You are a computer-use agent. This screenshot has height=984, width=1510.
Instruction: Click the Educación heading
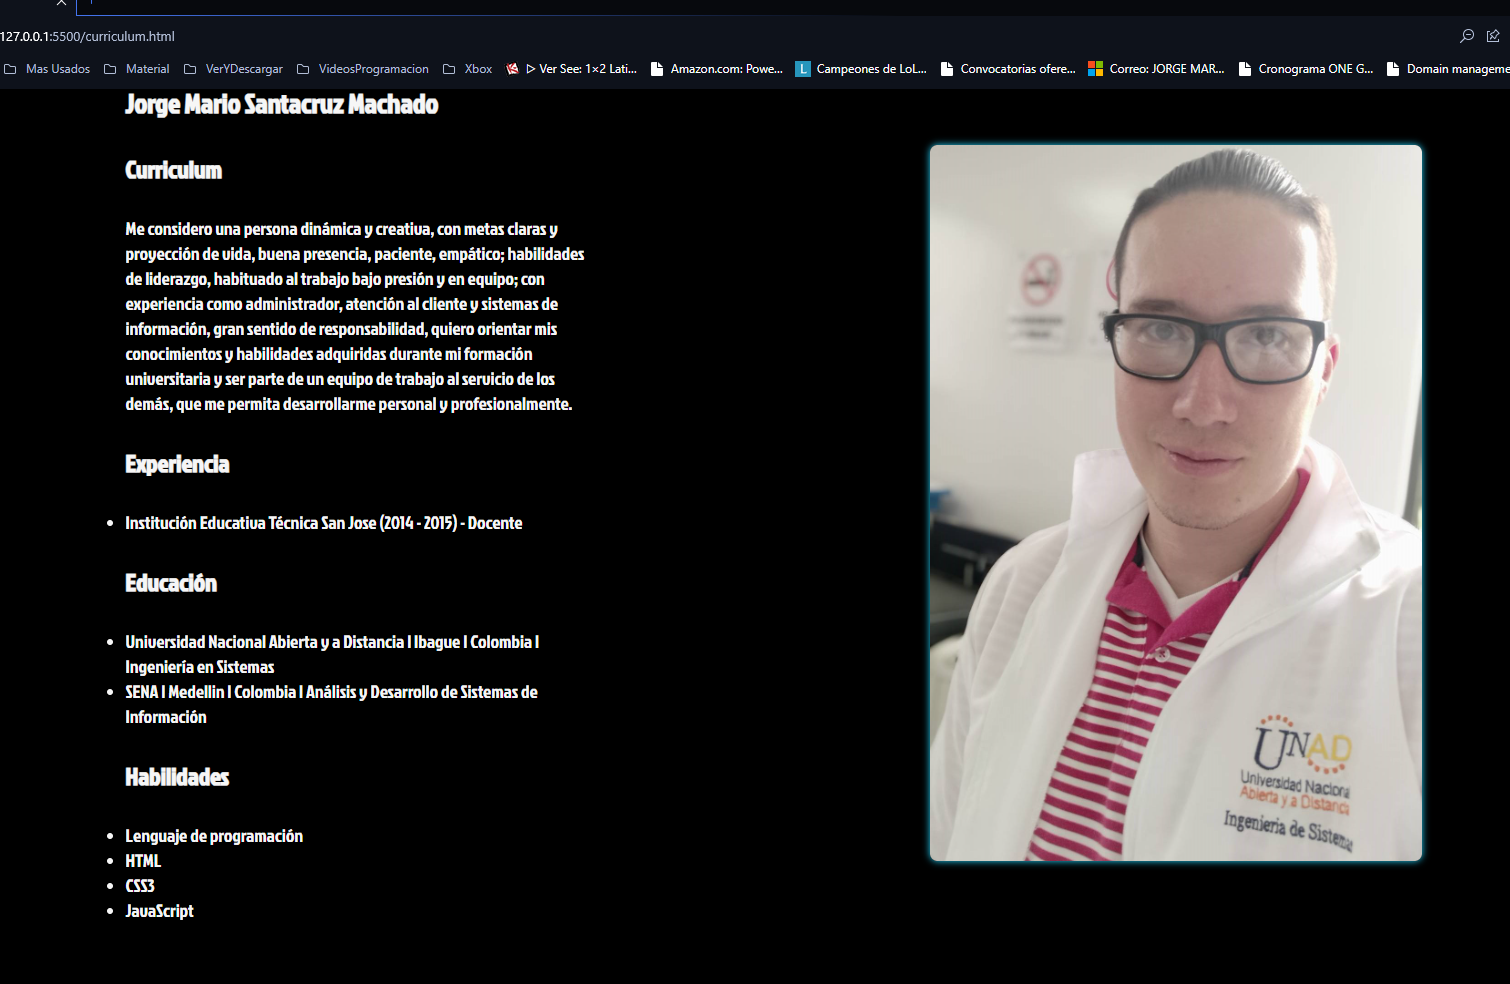pyautogui.click(x=171, y=583)
